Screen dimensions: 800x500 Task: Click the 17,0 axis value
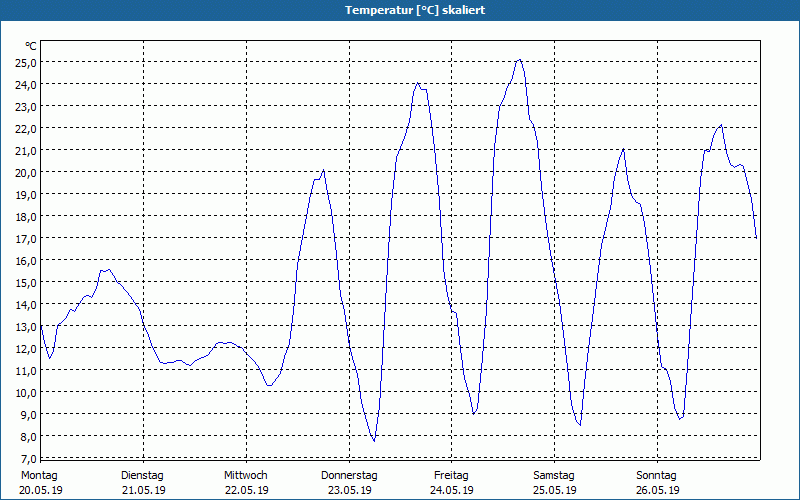tap(26, 239)
